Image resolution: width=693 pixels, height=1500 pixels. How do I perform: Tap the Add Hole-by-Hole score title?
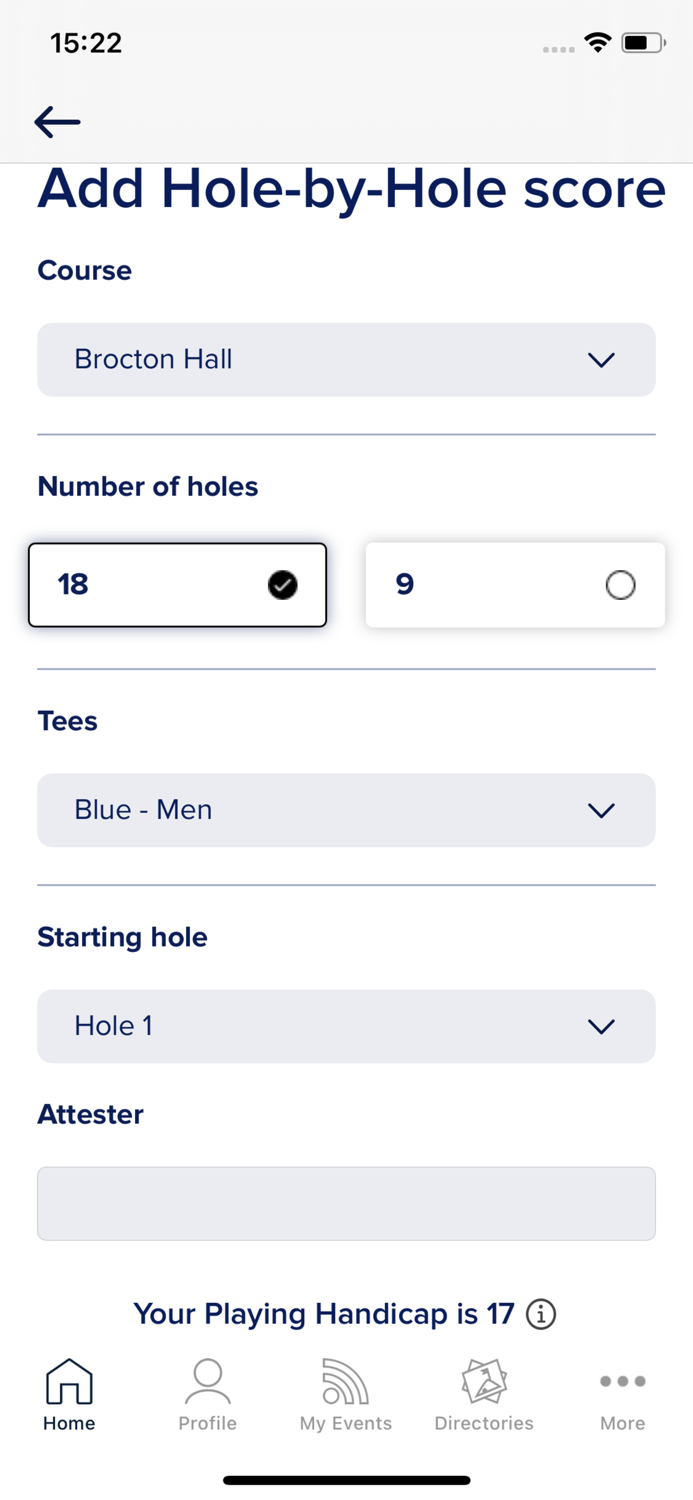click(x=350, y=190)
